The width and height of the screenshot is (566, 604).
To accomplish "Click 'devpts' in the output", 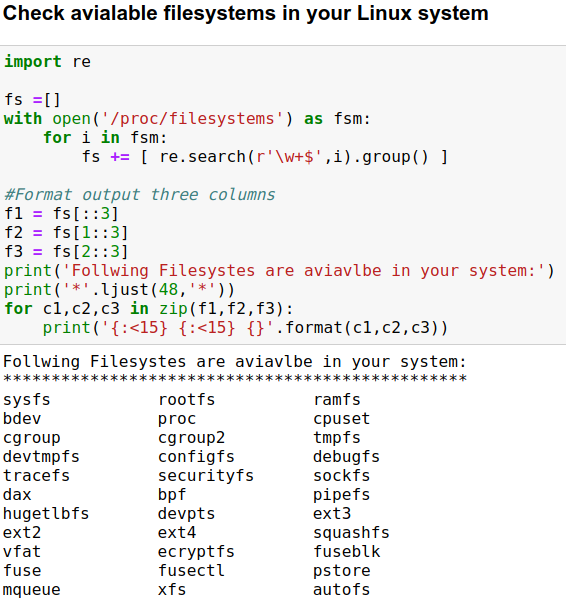I will (x=186, y=514).
